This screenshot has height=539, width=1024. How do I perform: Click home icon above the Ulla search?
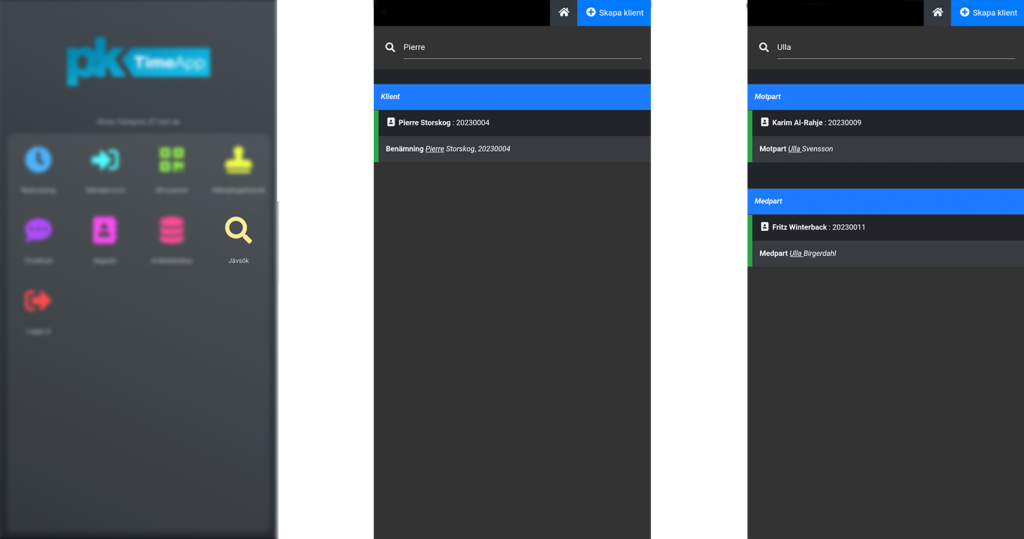(x=937, y=13)
